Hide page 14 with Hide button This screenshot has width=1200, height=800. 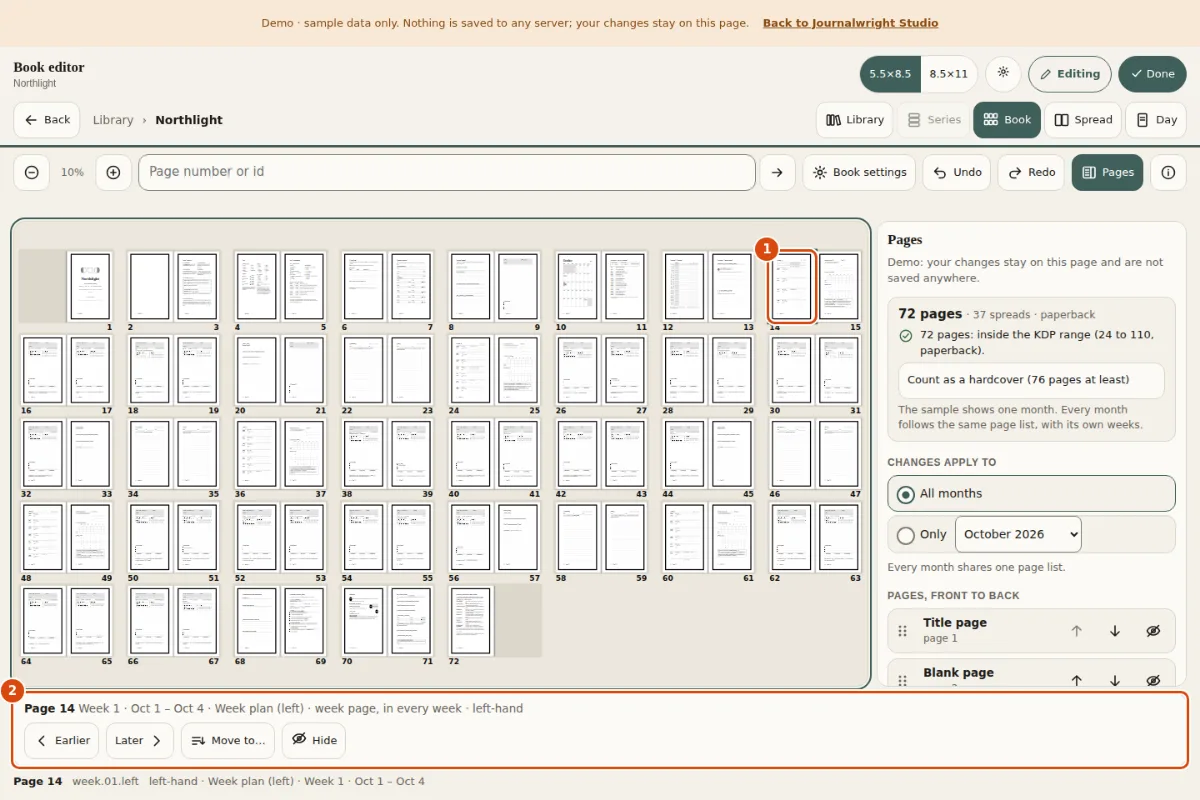click(x=314, y=741)
